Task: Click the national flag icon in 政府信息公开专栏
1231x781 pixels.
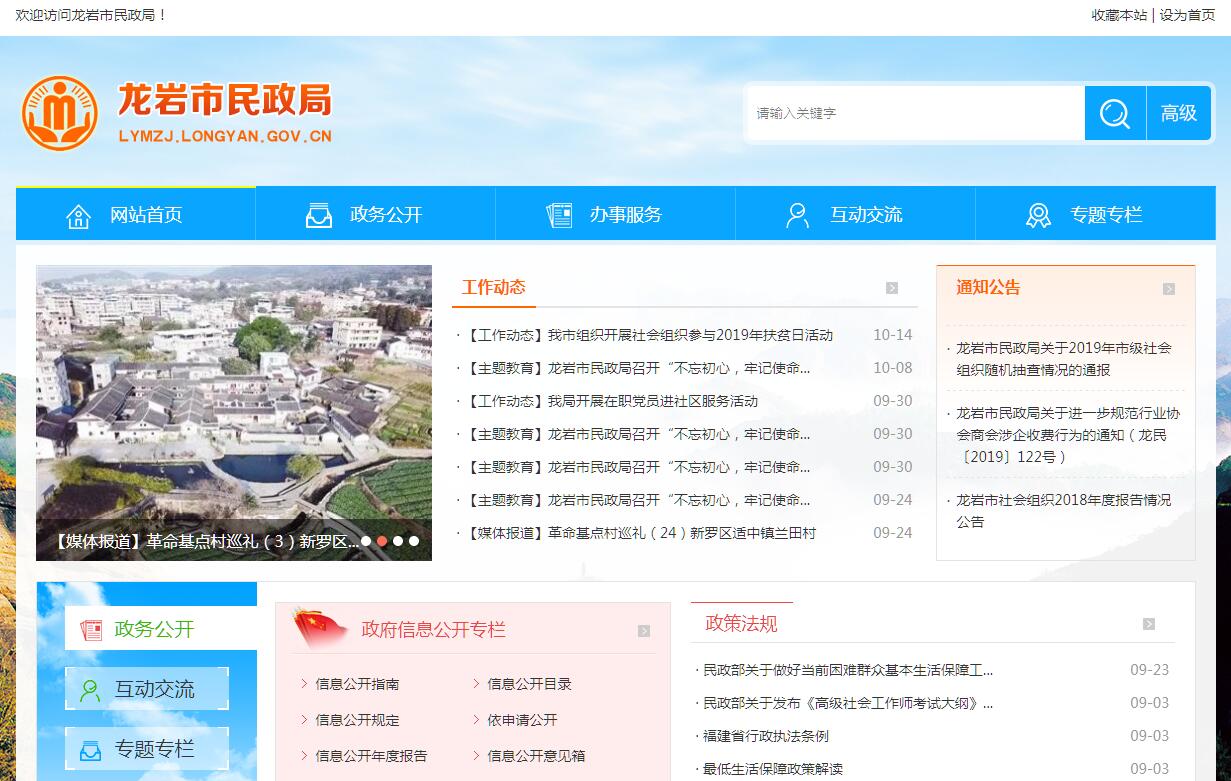Action: [x=320, y=629]
